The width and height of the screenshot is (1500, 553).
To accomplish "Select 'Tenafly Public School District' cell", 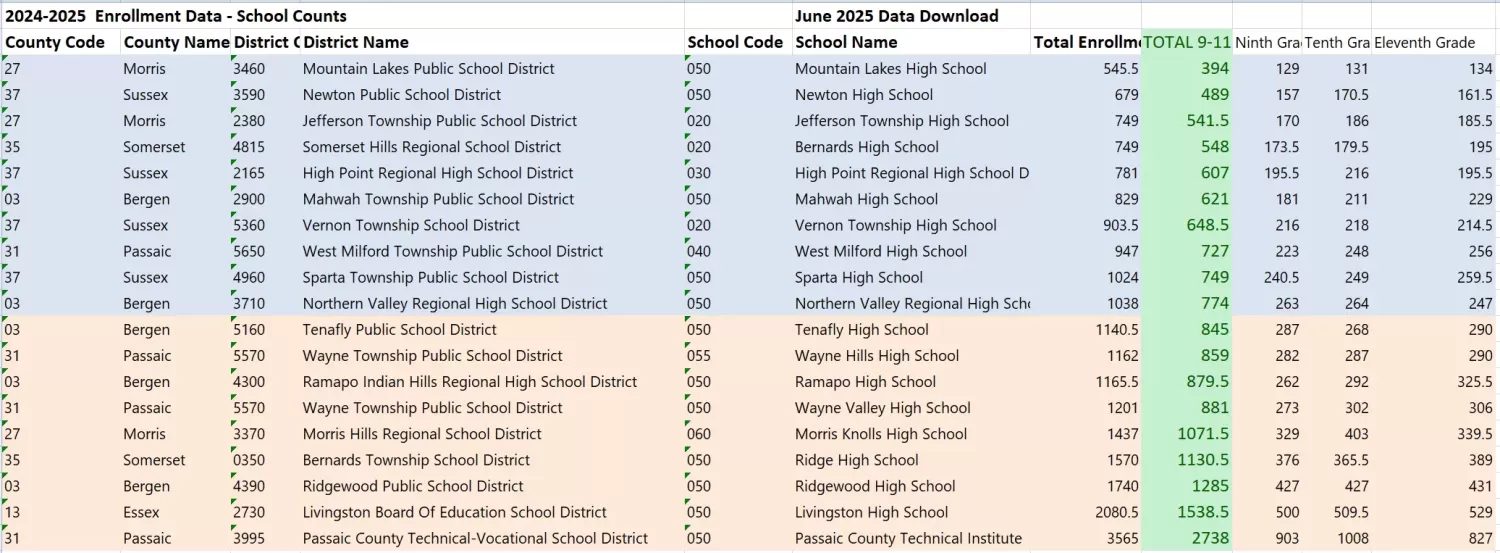I will 491,329.
